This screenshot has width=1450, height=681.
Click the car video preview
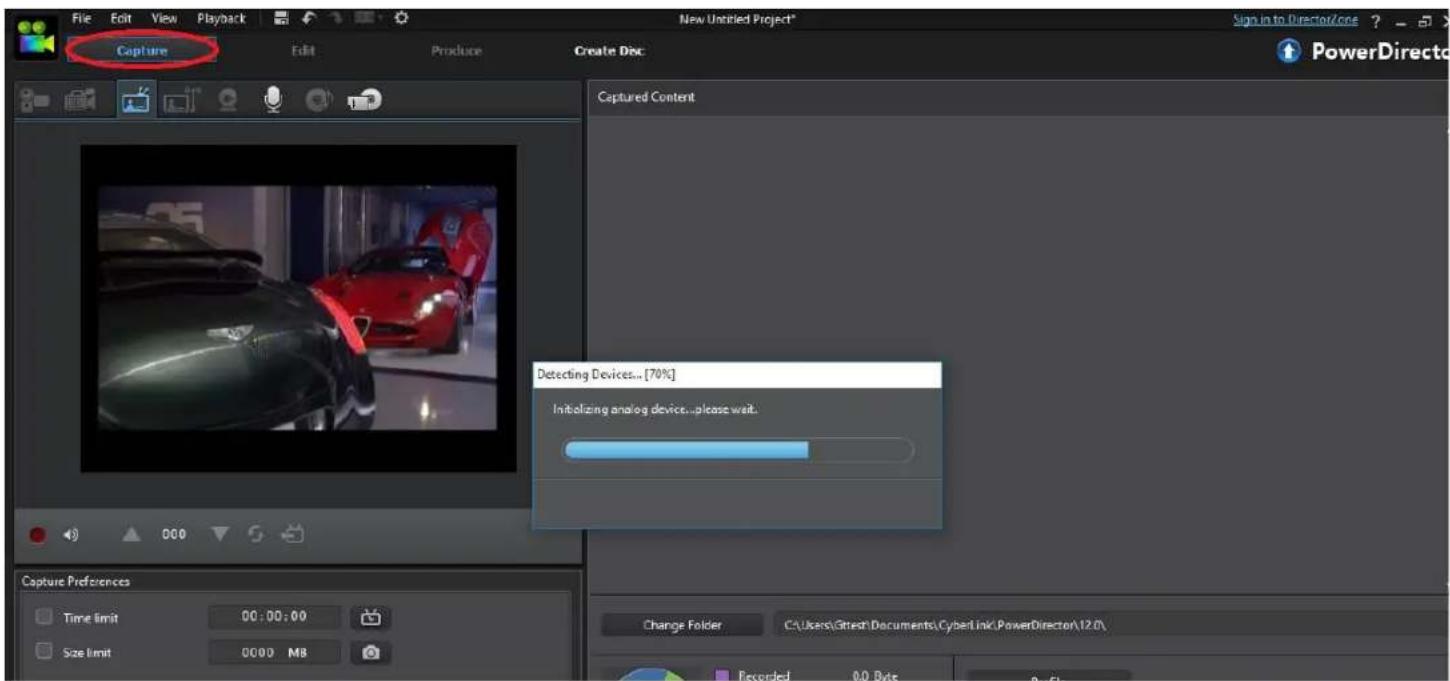(298, 308)
